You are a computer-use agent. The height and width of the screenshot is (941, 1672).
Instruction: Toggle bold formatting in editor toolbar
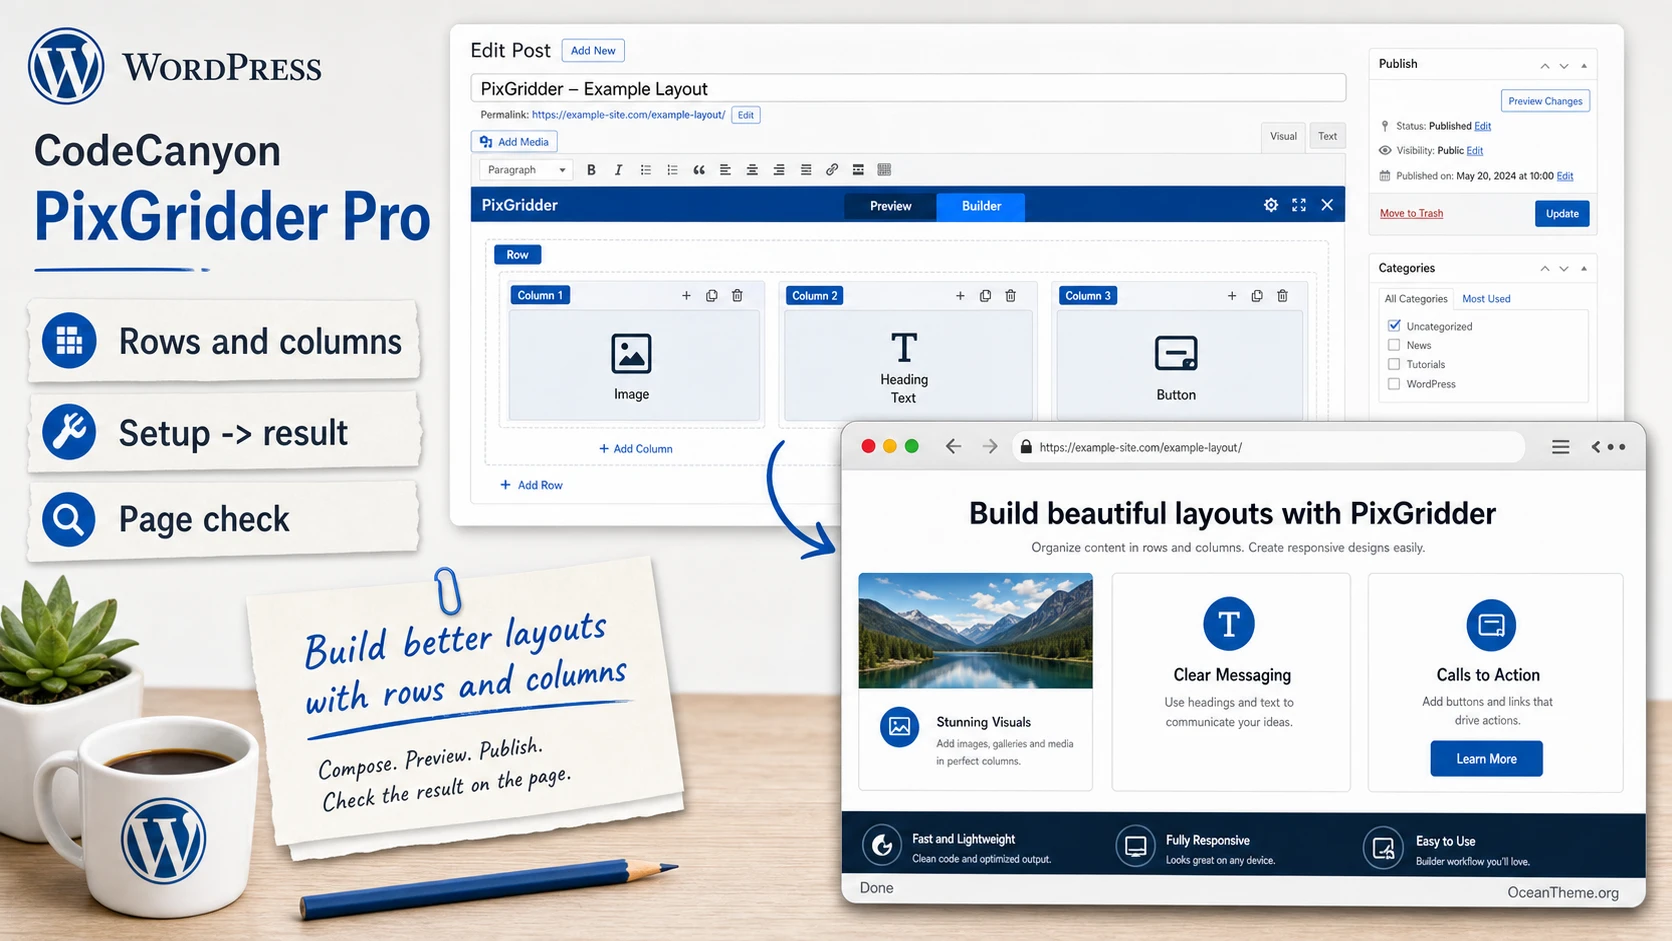coord(591,170)
